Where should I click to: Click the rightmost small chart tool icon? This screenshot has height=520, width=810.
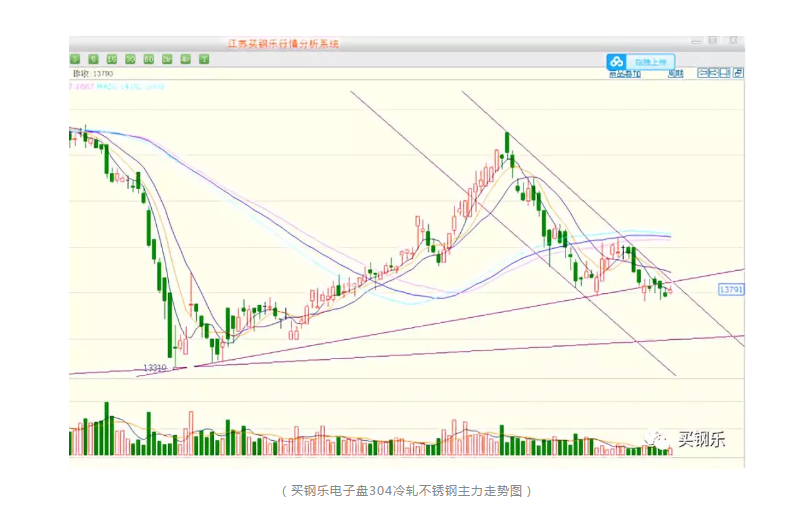738,73
